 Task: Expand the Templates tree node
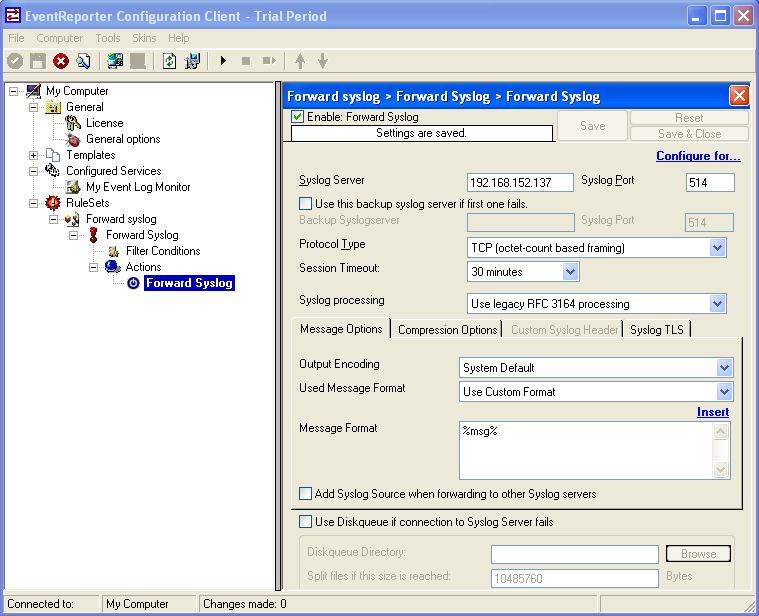(33, 155)
